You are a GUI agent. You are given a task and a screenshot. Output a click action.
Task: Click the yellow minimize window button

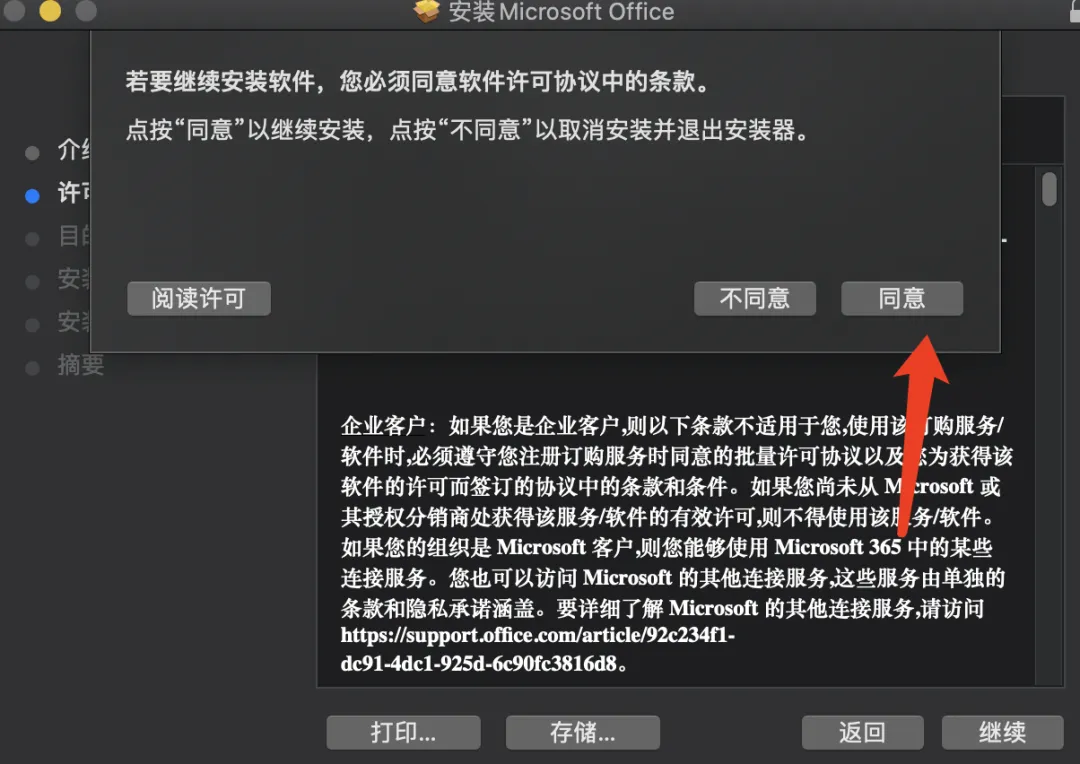[50, 10]
